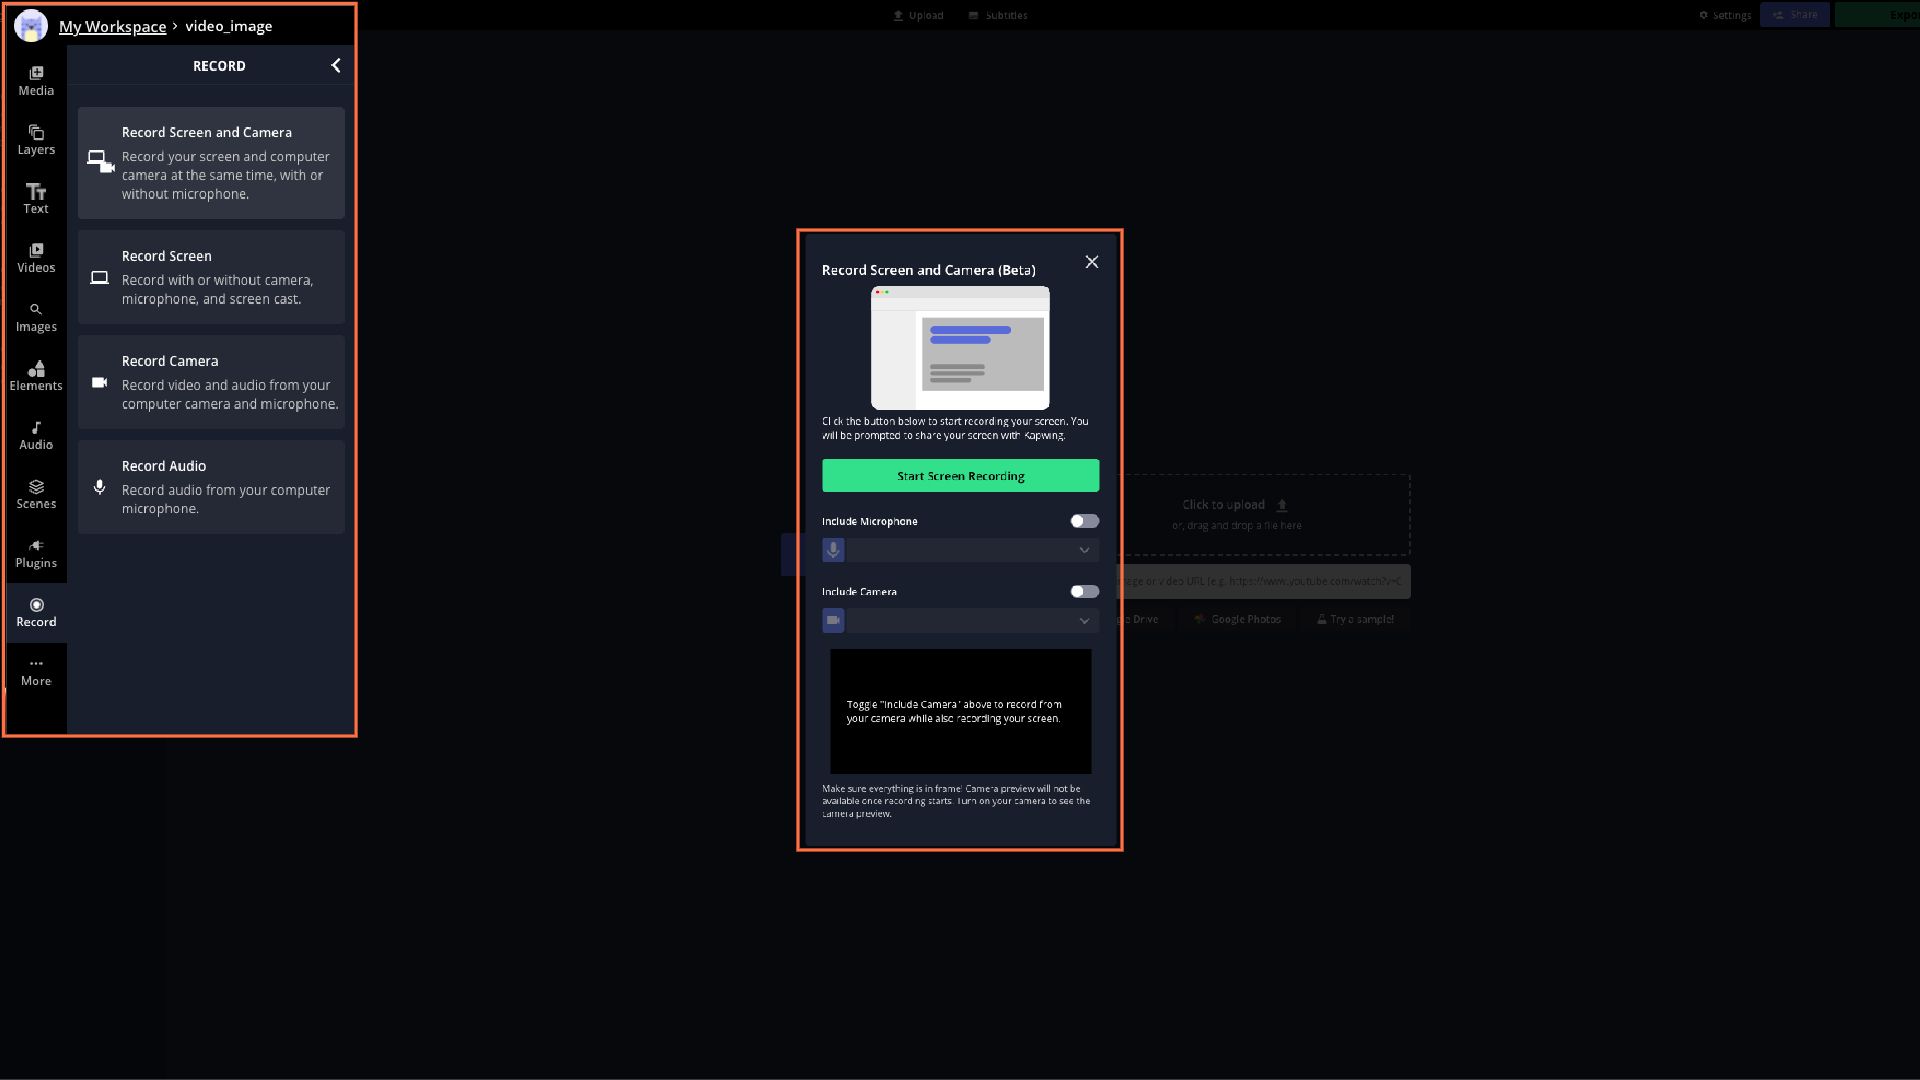Screen dimensions: 1920x1080
Task: Open the Elements sidebar panel
Action: pyautogui.click(x=36, y=375)
